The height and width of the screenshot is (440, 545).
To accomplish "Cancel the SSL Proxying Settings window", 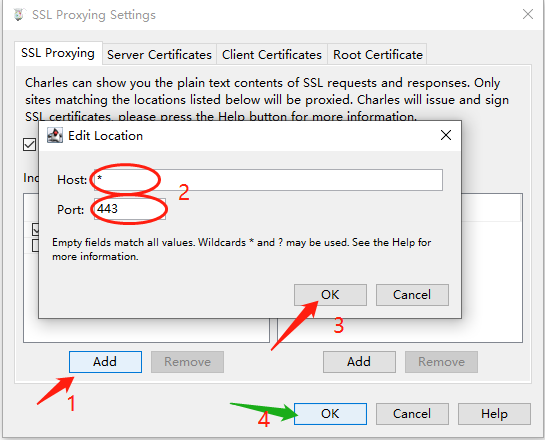I will pyautogui.click(x=412, y=414).
